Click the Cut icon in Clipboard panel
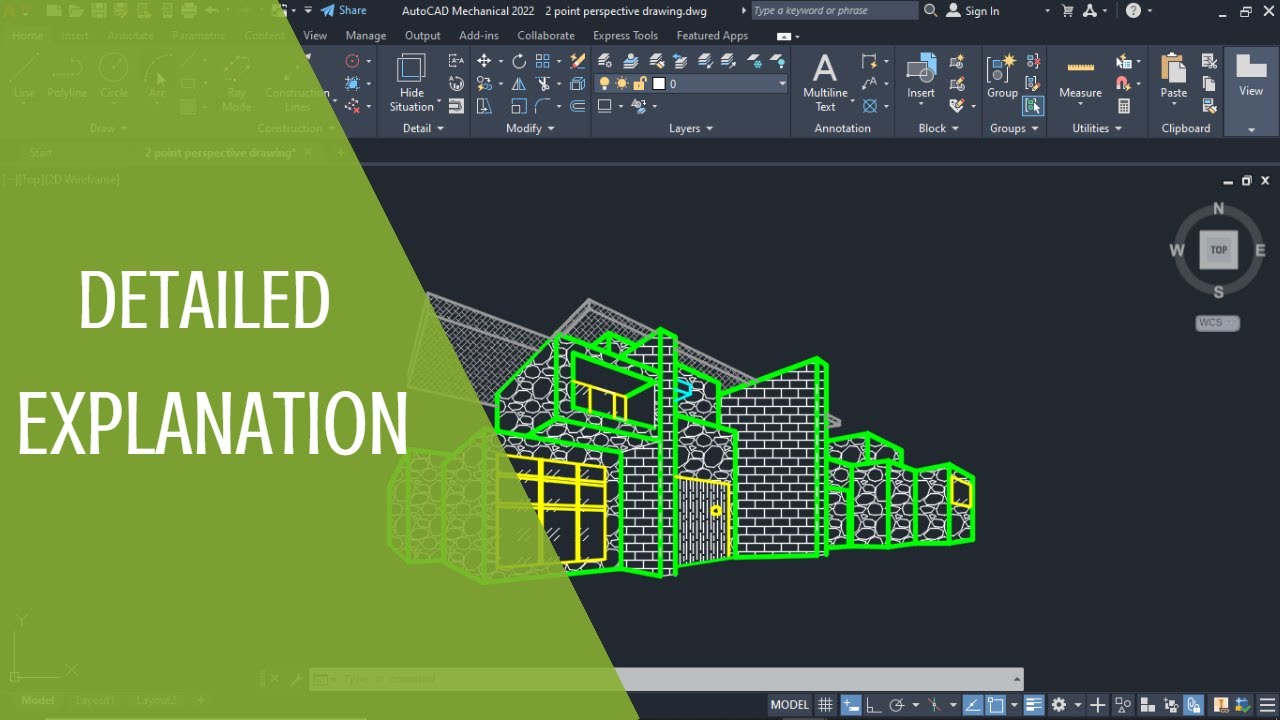This screenshot has width=1280, height=720. tap(1209, 62)
